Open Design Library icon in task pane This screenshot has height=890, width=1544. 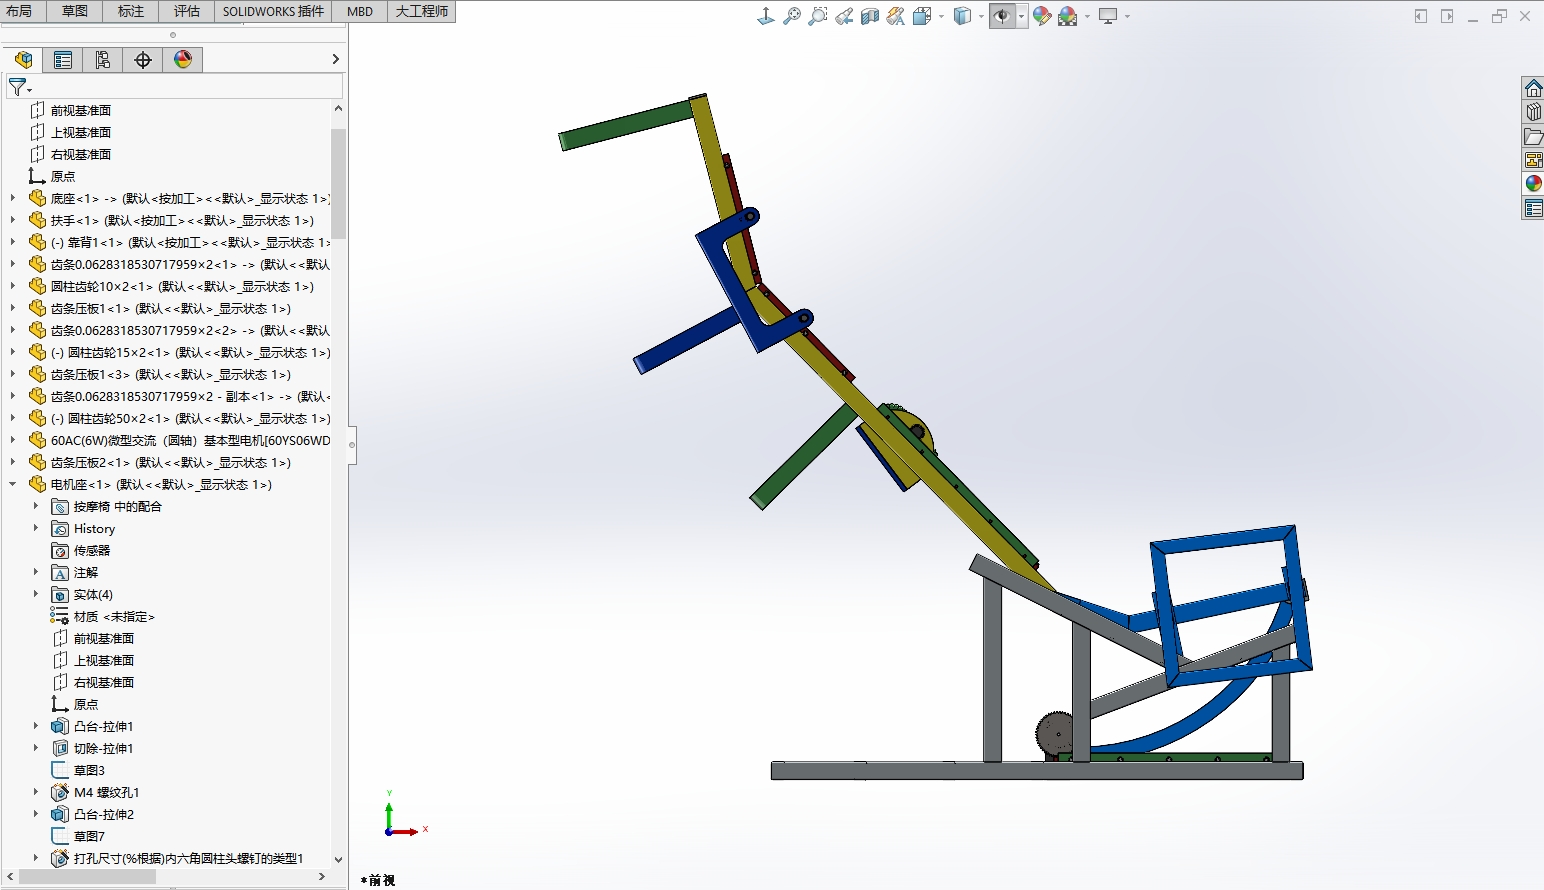click(1533, 112)
